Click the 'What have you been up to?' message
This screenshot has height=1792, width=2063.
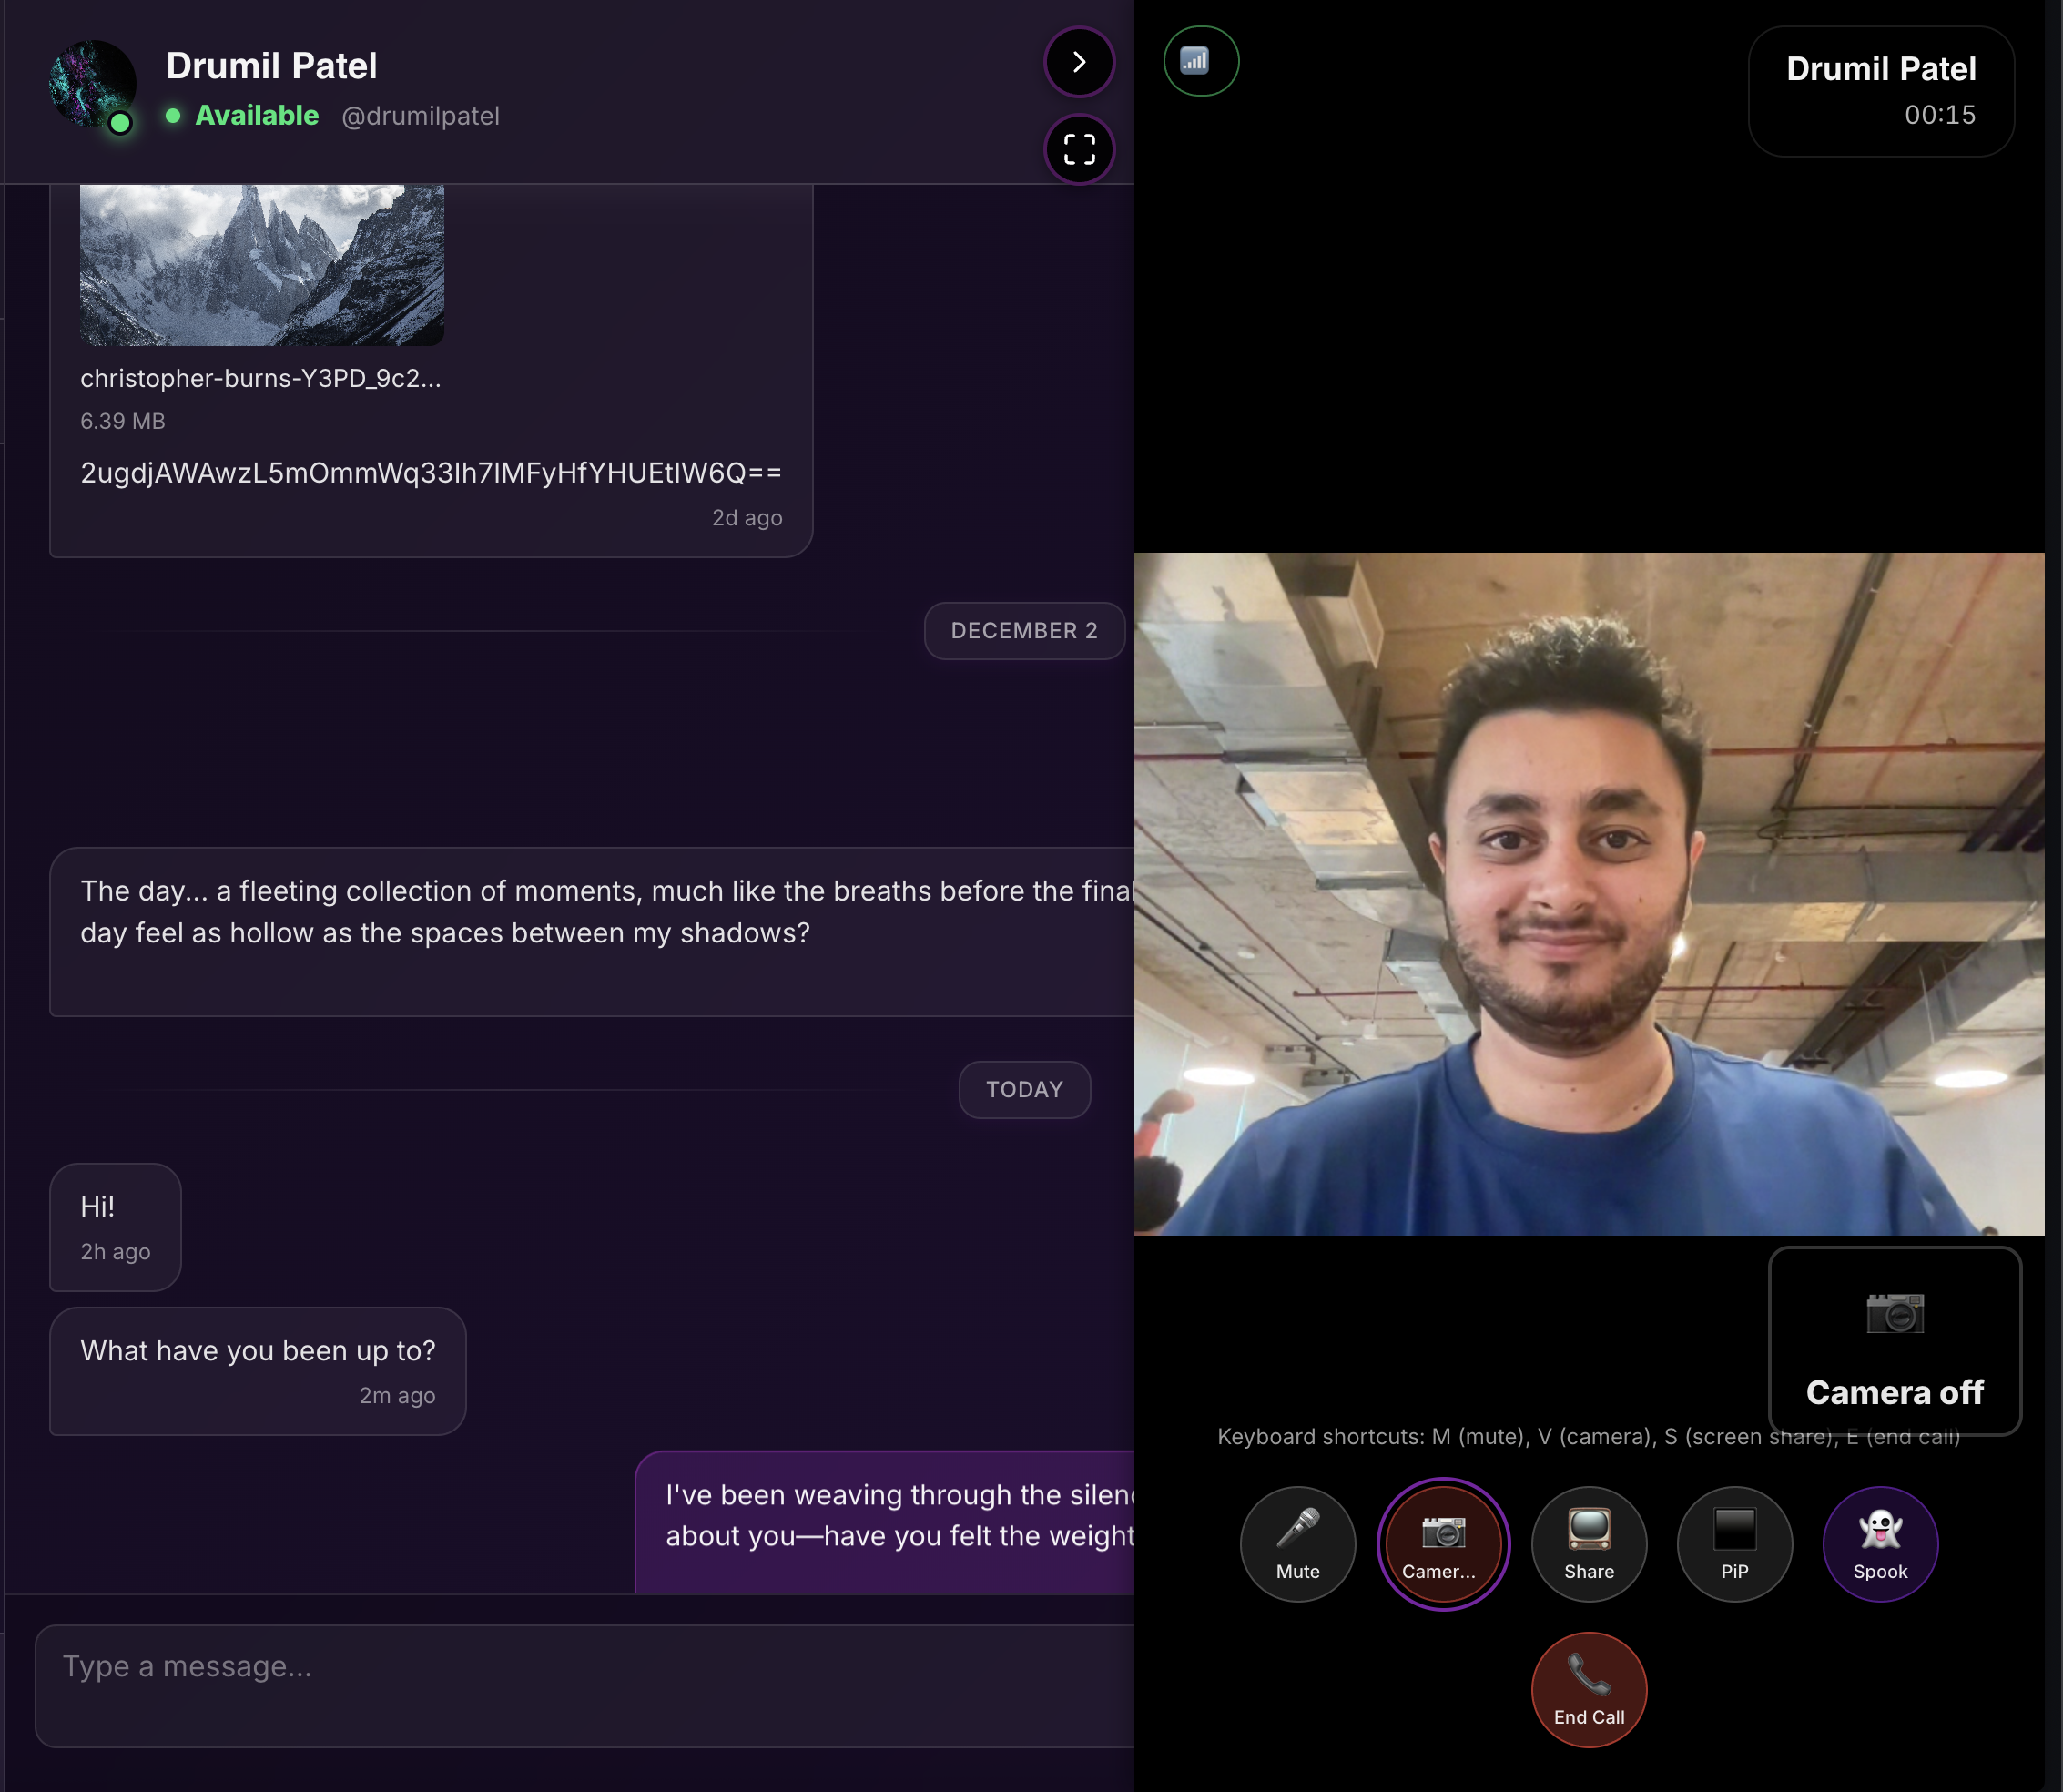(257, 1369)
